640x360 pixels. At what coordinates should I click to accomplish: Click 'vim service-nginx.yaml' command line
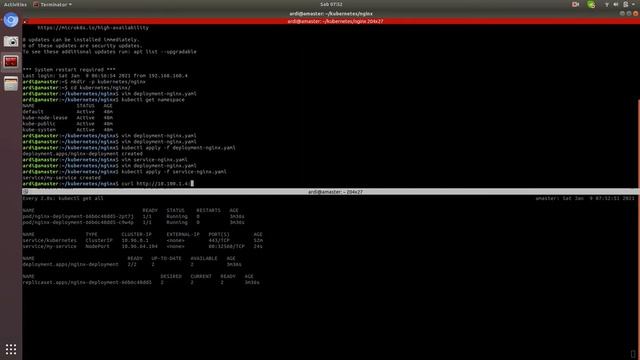(x=105, y=160)
